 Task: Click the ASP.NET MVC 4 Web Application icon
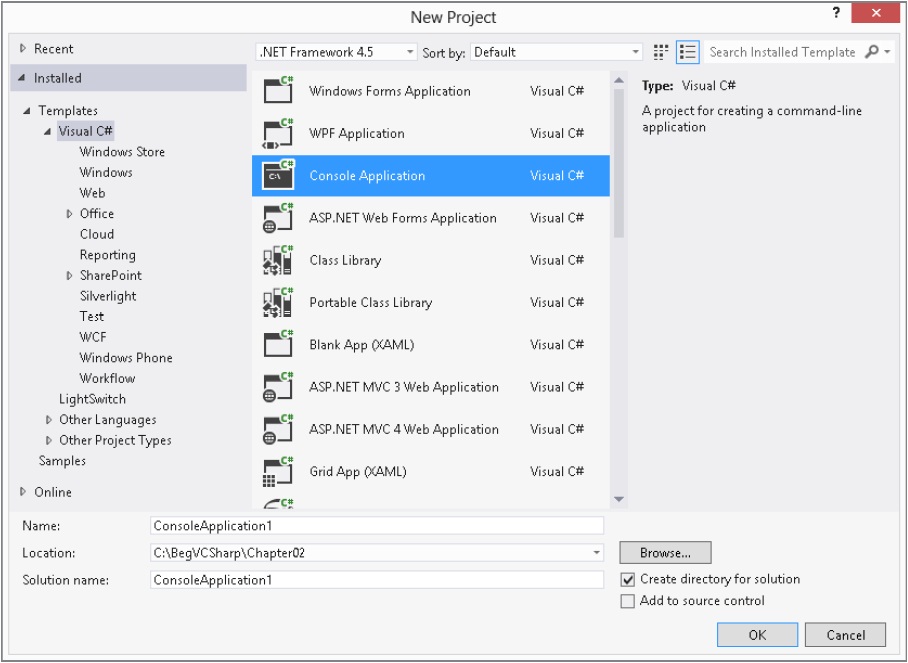pos(279,429)
